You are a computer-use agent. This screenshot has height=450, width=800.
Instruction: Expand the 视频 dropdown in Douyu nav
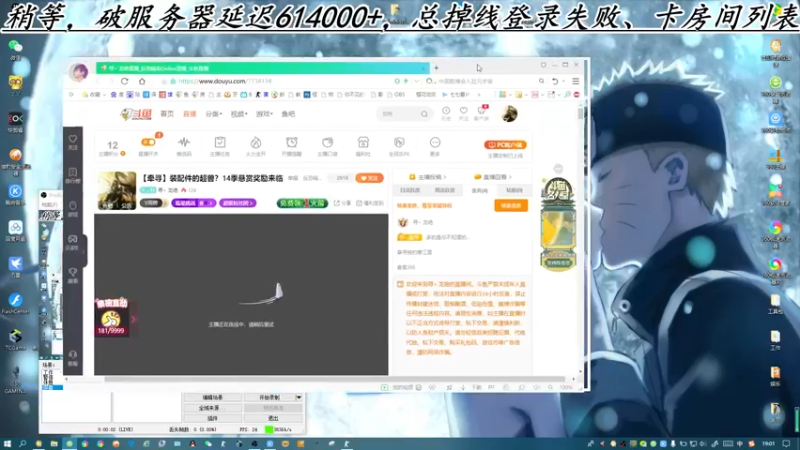coord(239,114)
